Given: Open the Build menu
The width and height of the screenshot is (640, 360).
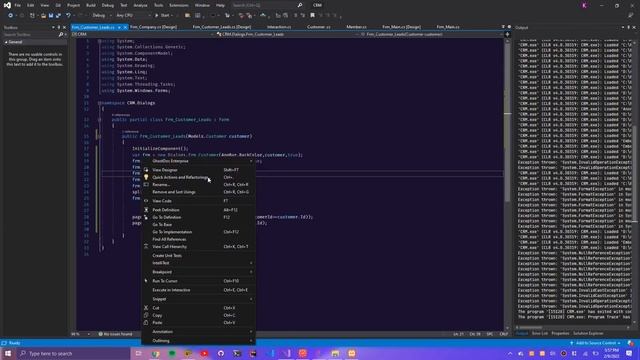Looking at the screenshot, I should 91,5.
